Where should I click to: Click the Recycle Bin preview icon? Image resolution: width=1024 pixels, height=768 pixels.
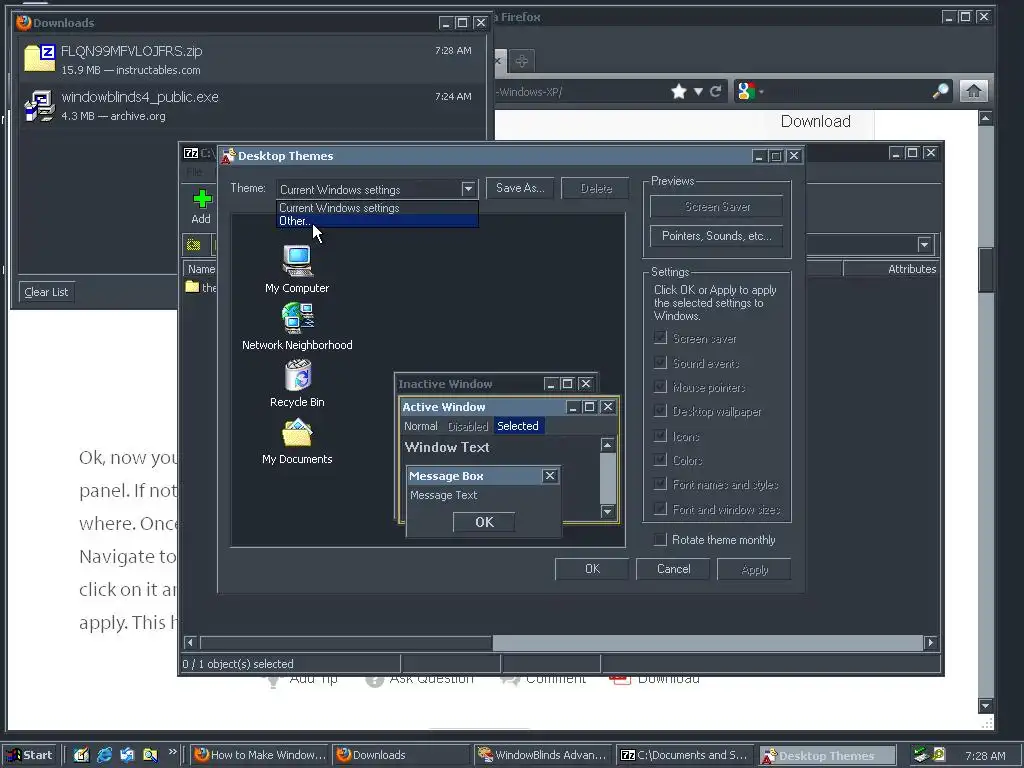(298, 376)
